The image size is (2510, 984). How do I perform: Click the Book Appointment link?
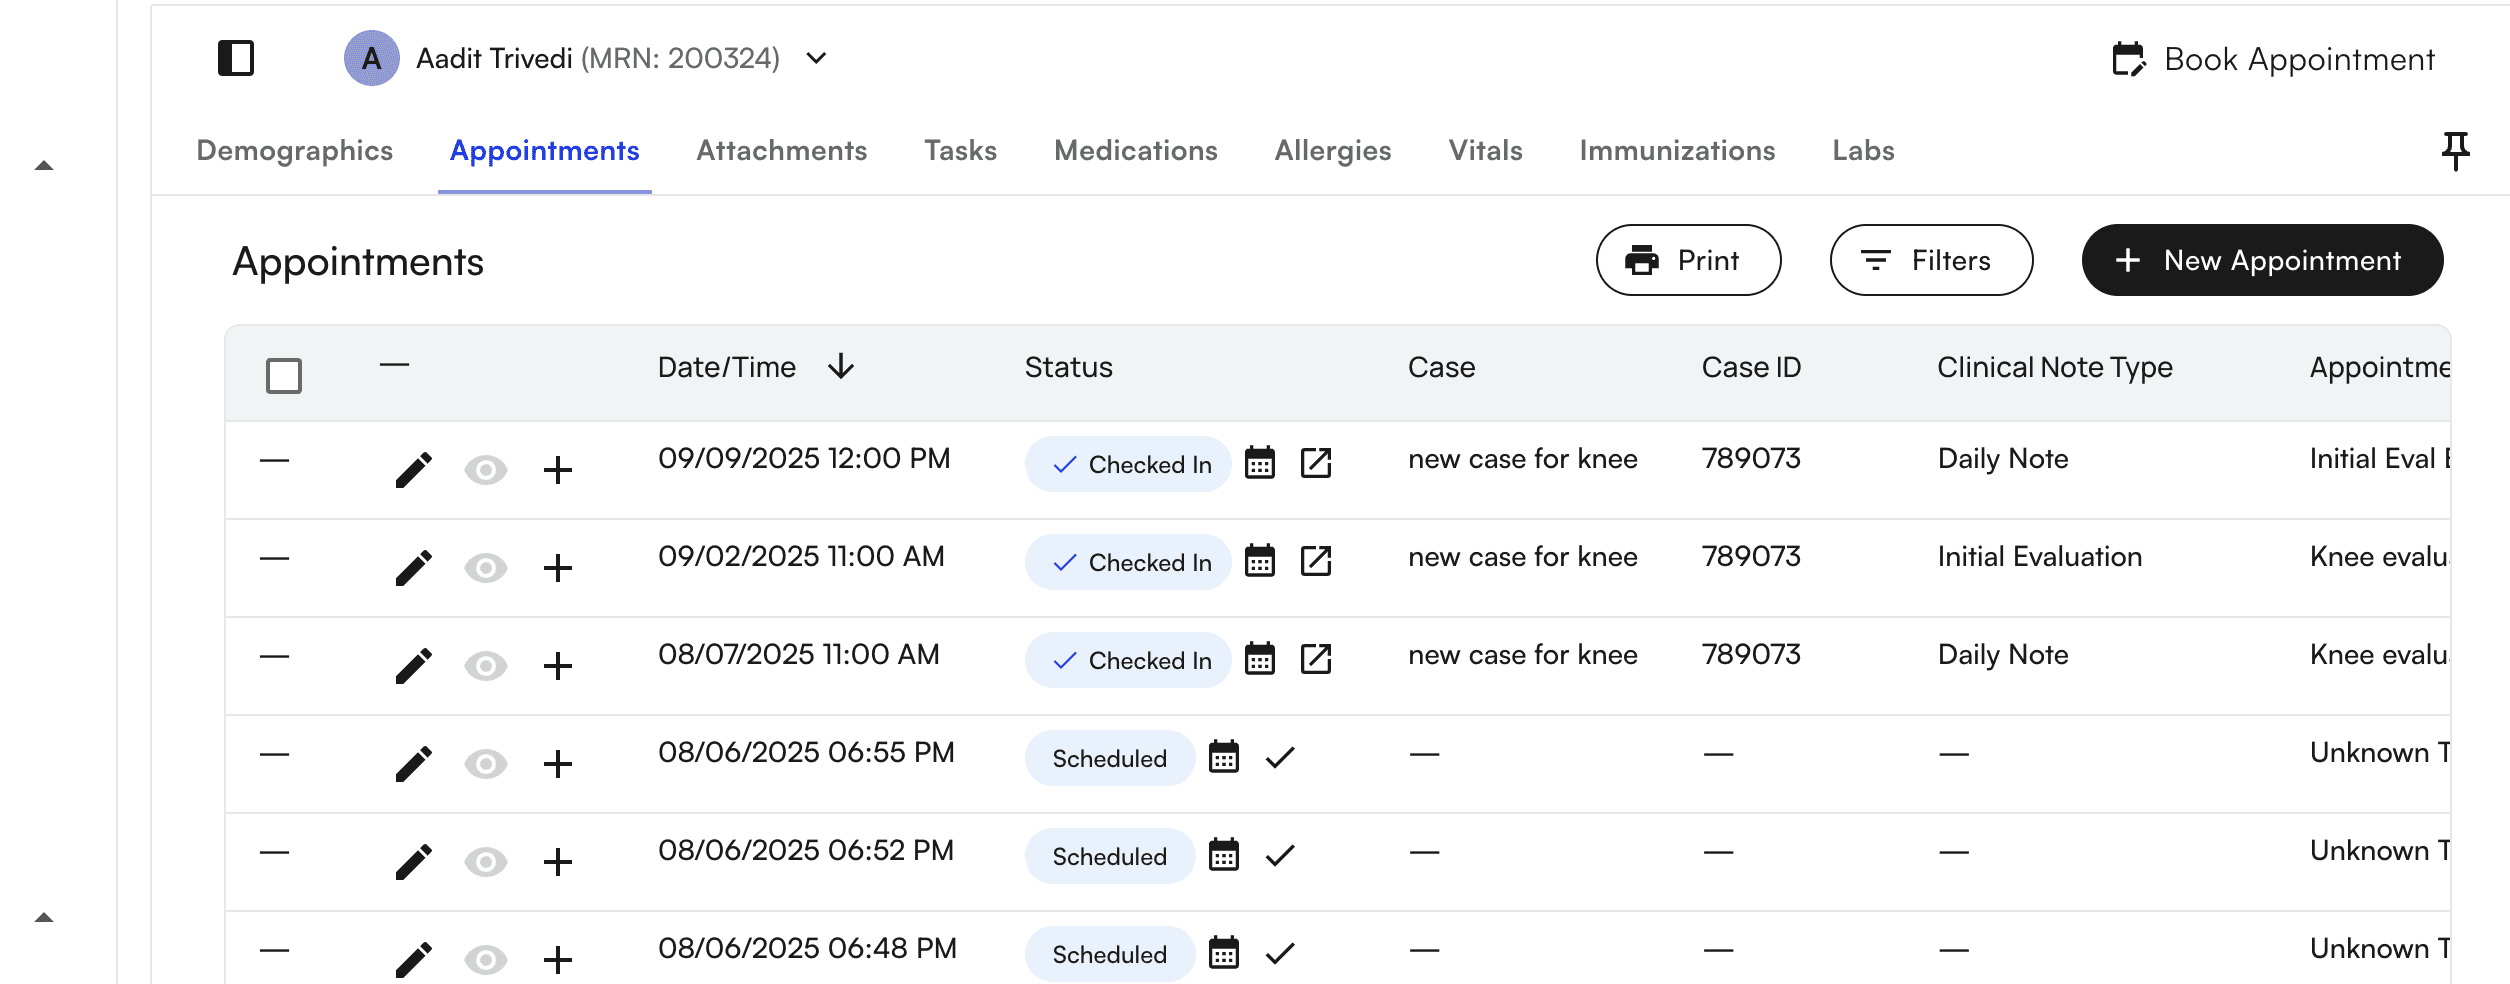tap(2273, 59)
